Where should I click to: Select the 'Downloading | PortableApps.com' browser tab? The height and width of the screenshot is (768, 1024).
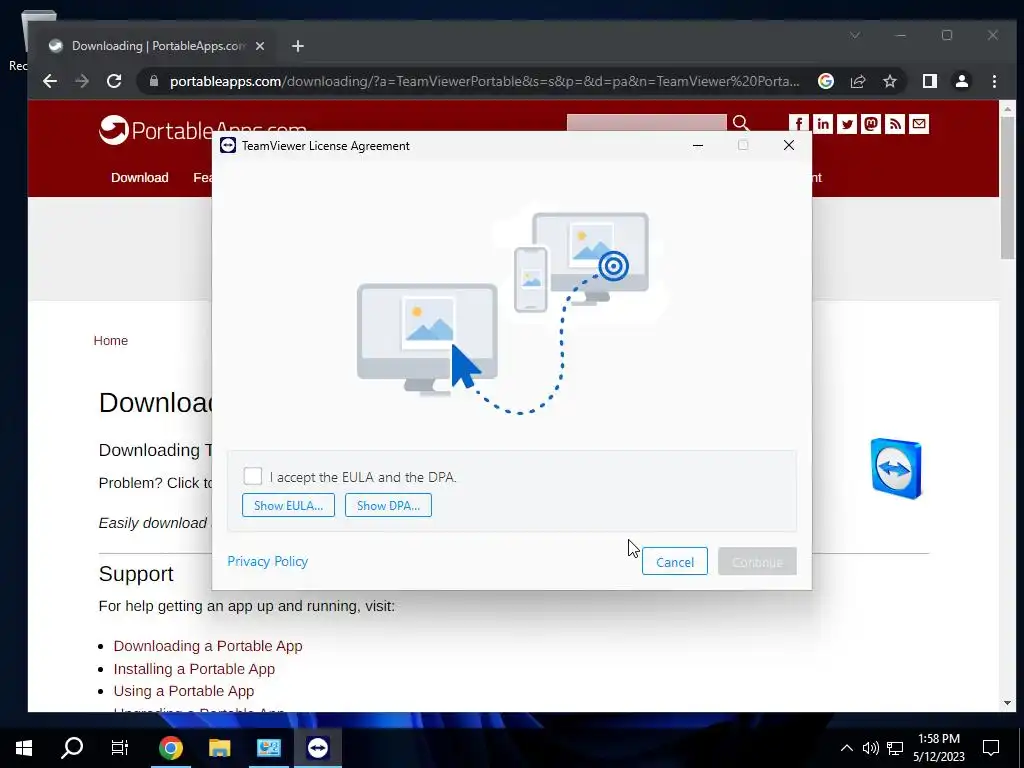pos(157,46)
